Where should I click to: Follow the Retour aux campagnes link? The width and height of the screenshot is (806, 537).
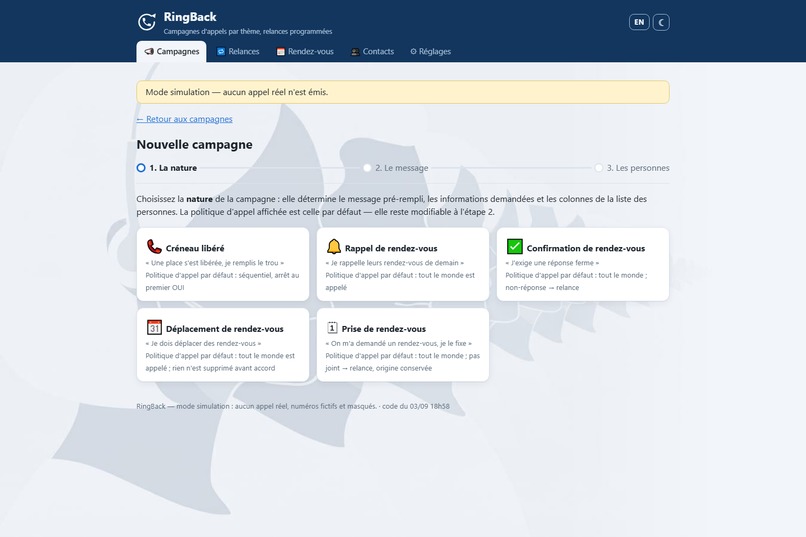(184, 119)
